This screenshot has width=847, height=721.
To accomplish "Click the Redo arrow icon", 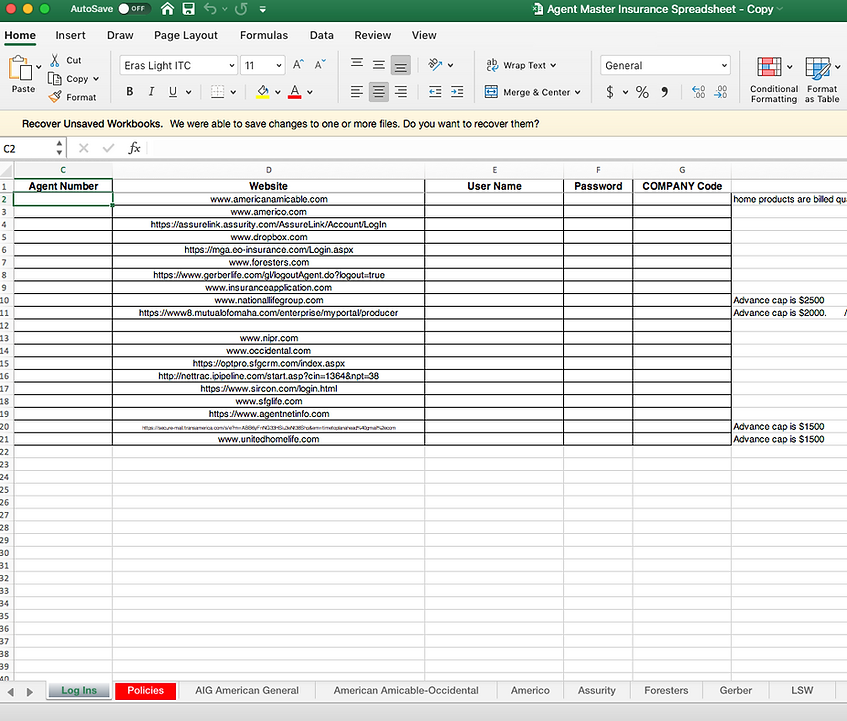I will (241, 9).
